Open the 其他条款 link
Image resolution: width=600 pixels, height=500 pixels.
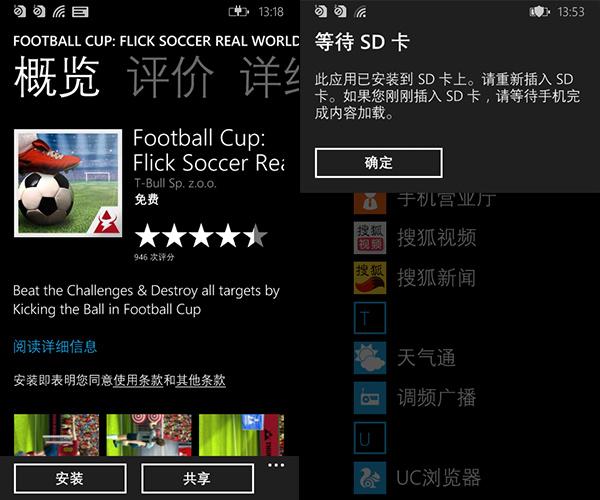coord(201,380)
